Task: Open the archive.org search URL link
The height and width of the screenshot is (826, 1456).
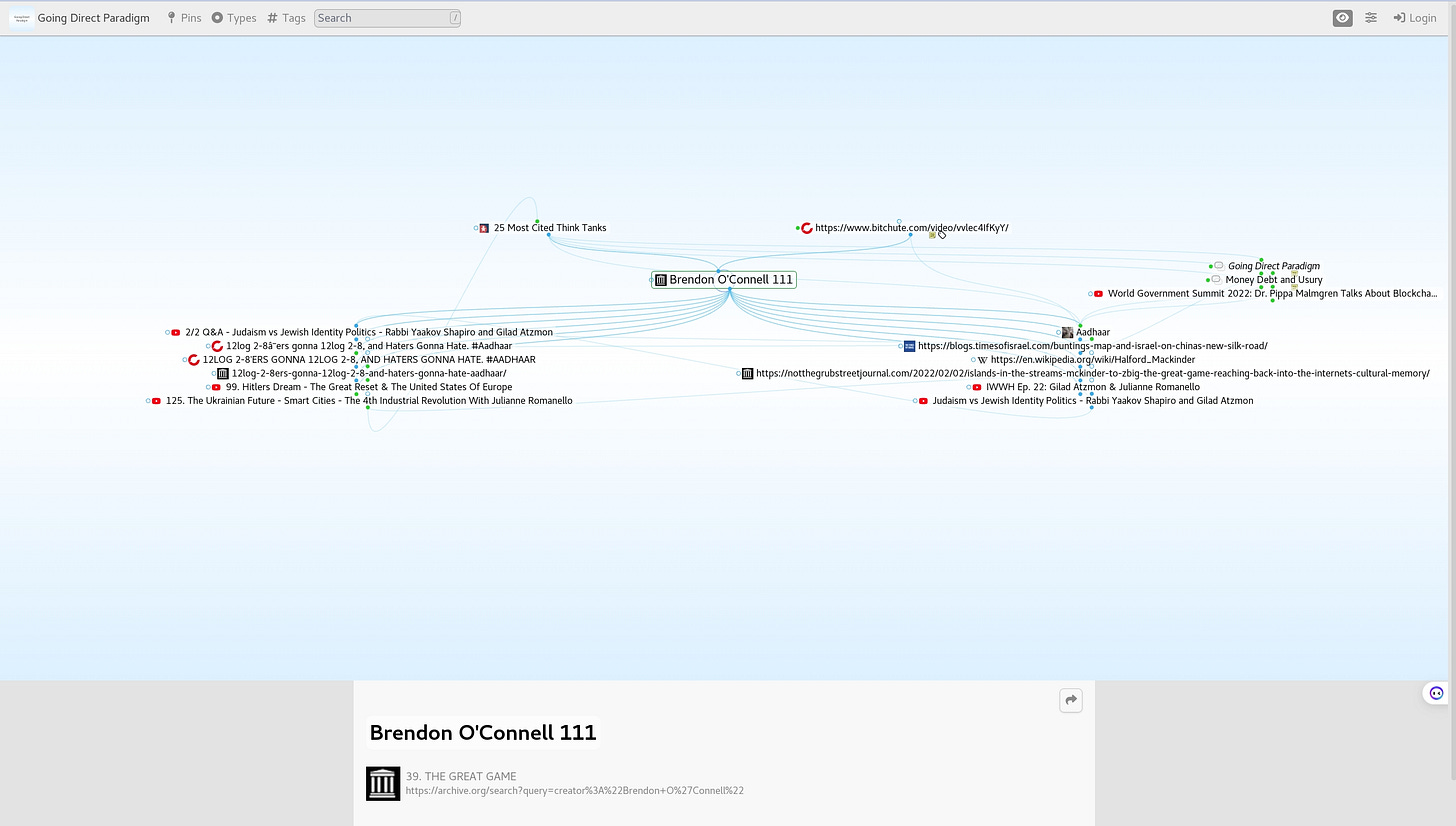Action: click(x=574, y=791)
